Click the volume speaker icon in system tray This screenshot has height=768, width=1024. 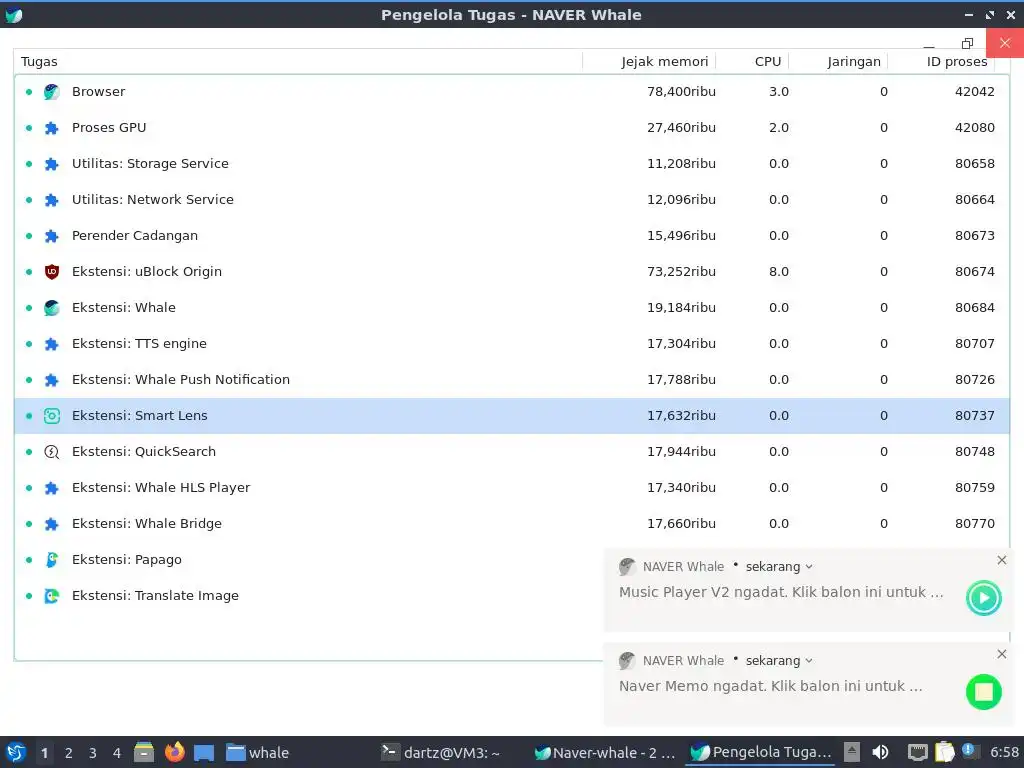tap(880, 752)
